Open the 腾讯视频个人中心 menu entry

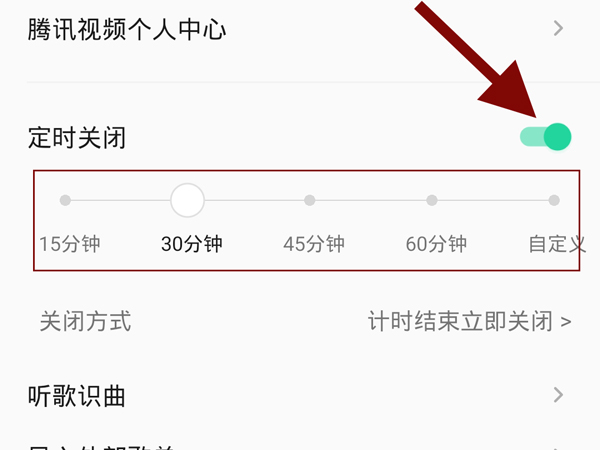point(300,29)
